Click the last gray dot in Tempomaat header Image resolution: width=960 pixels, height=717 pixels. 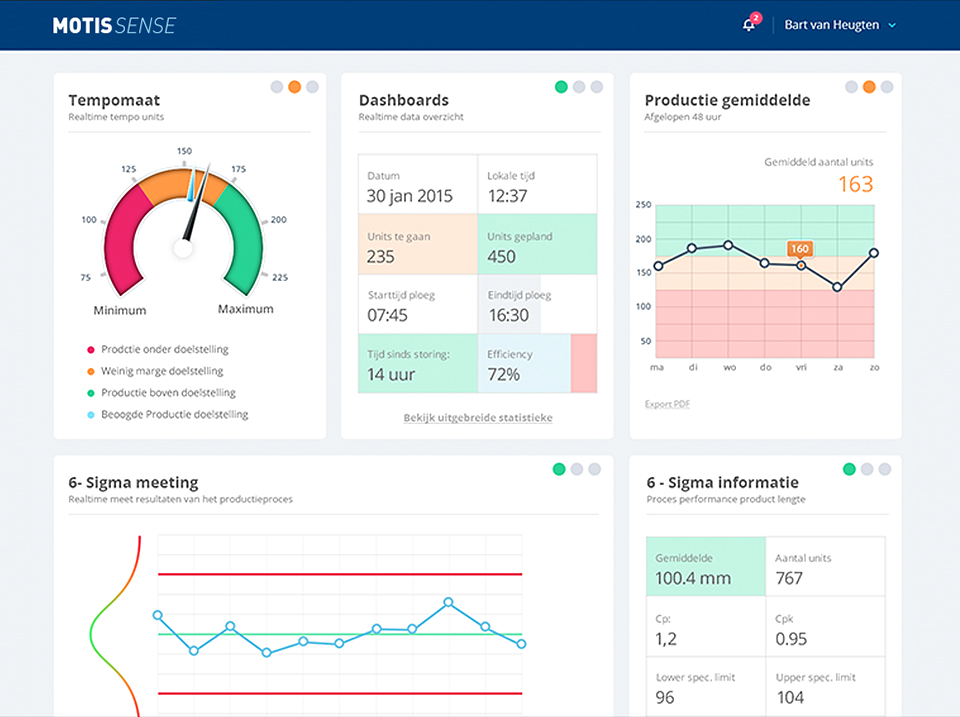point(312,87)
